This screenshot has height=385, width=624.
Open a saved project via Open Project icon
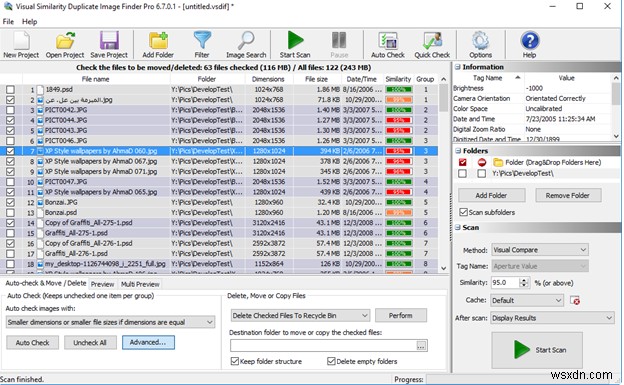click(65, 45)
